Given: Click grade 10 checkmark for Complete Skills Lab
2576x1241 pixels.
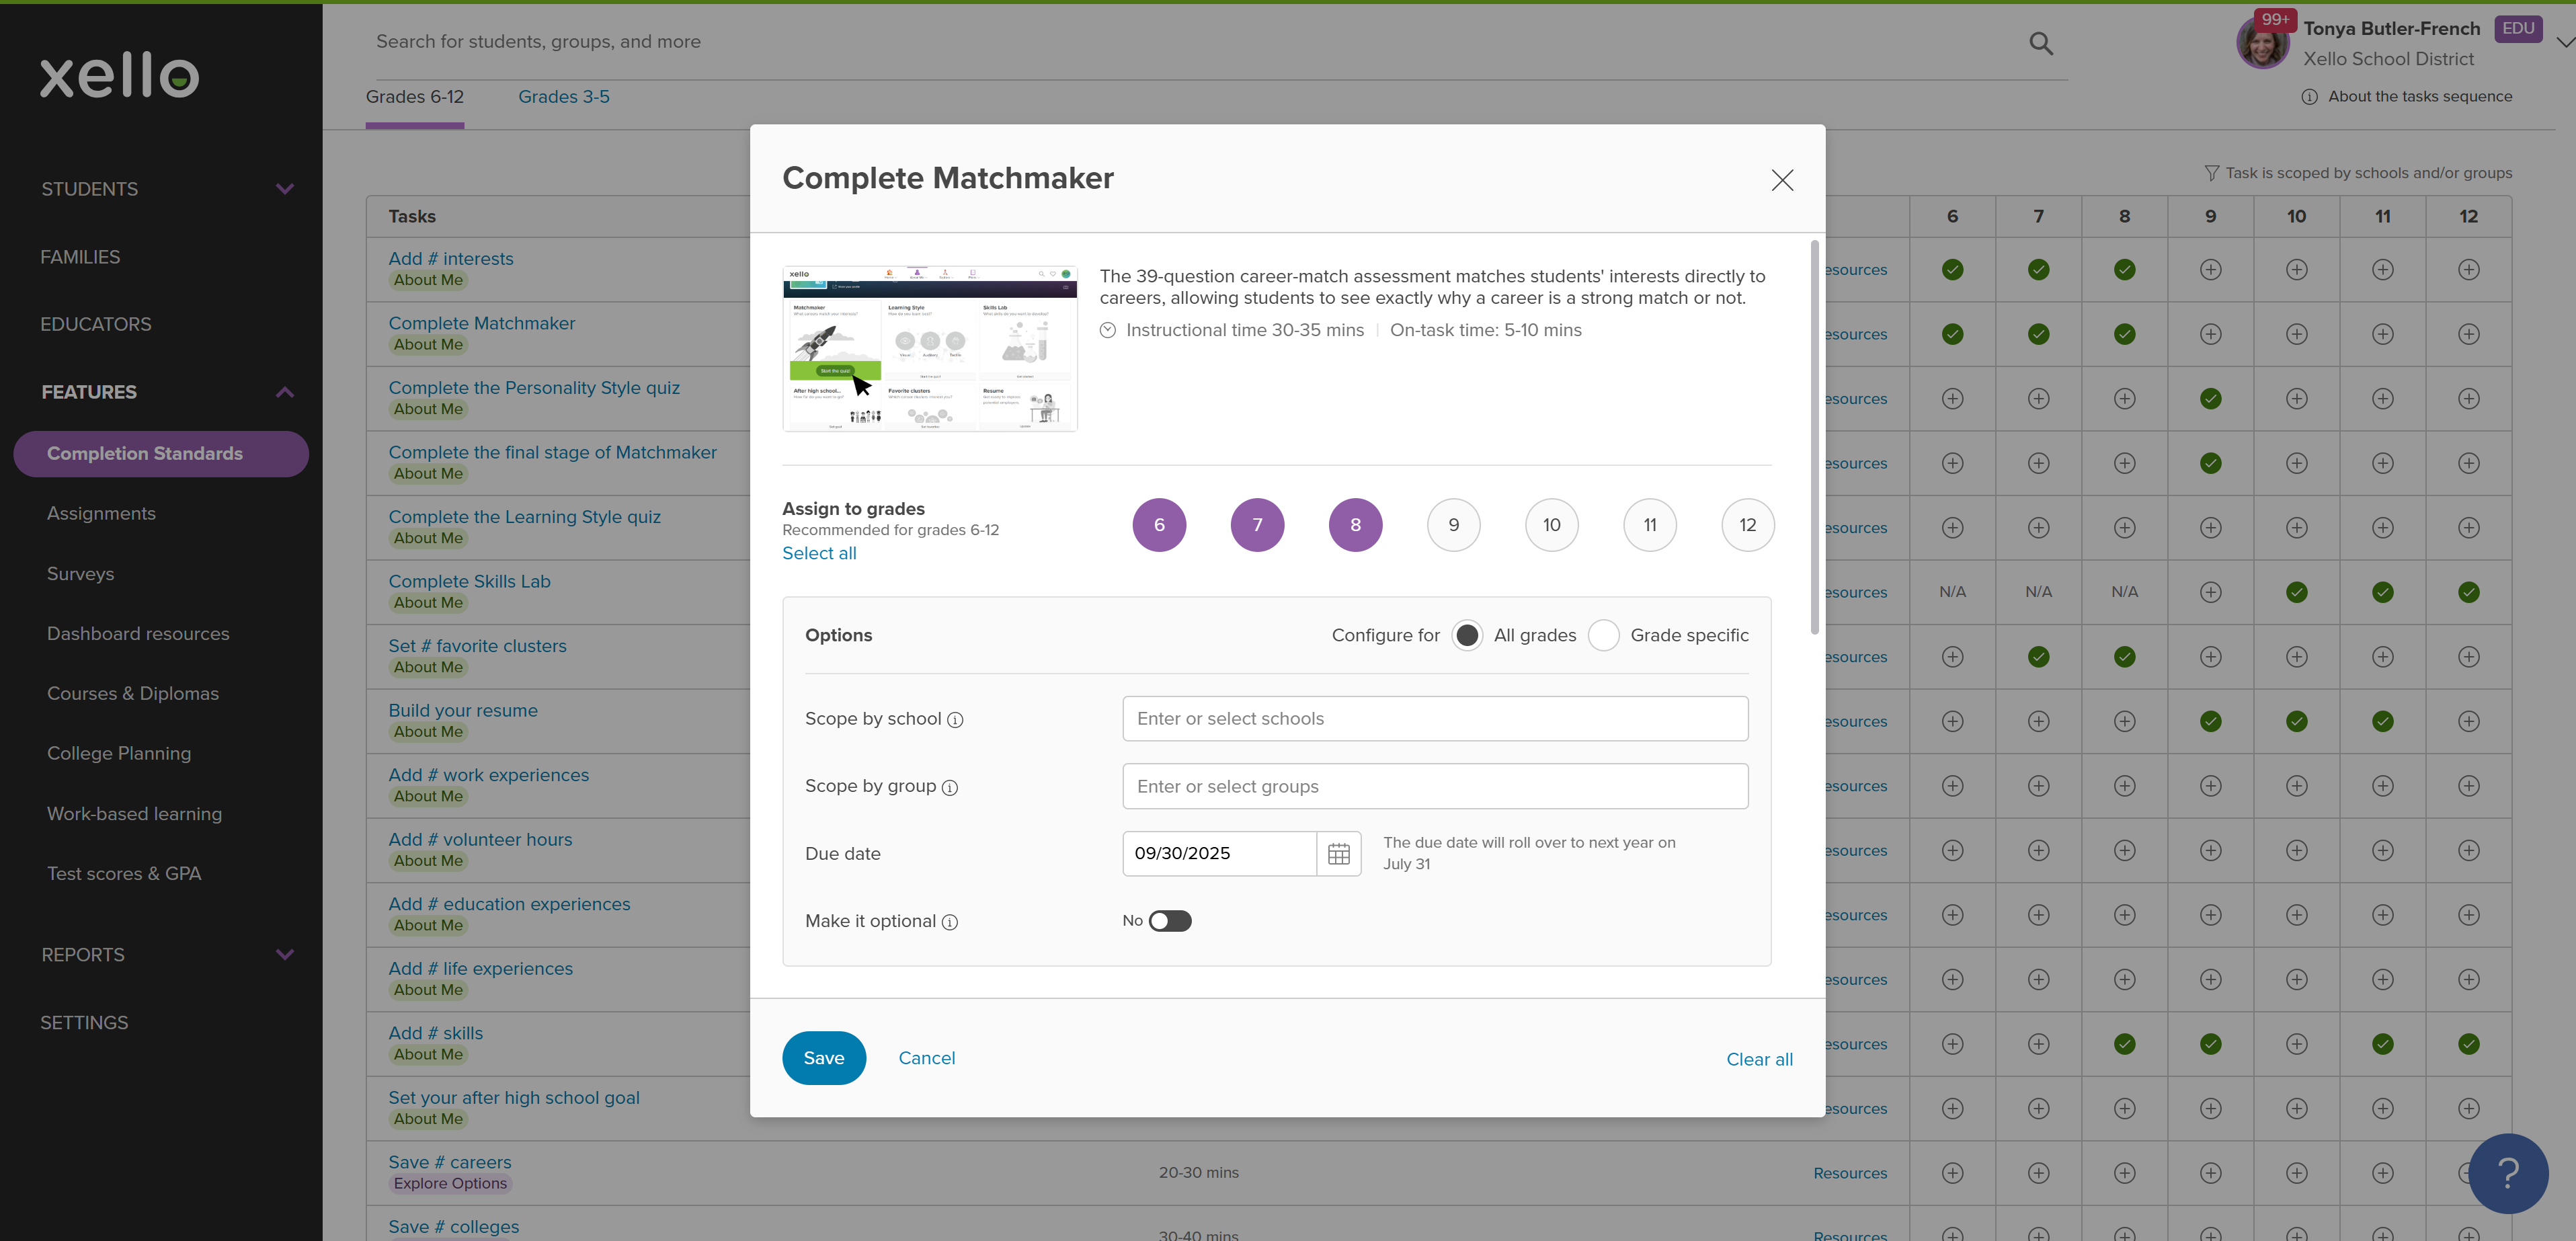Looking at the screenshot, I should (2296, 592).
